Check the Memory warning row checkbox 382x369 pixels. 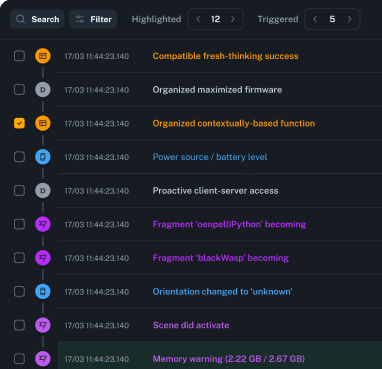pyautogui.click(x=19, y=359)
